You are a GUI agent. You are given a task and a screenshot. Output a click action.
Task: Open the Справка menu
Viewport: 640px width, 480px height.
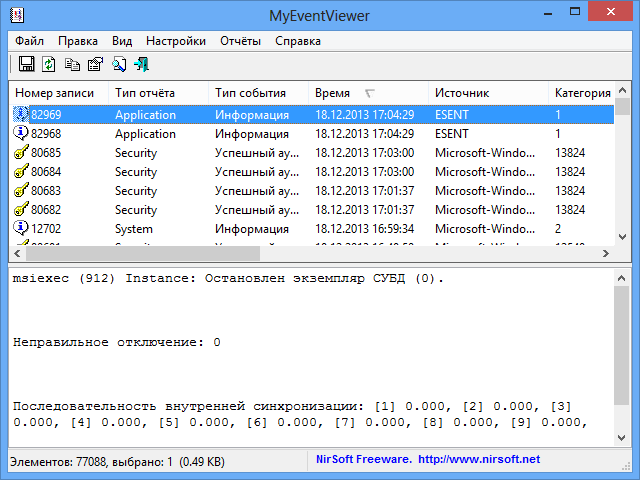(298, 41)
